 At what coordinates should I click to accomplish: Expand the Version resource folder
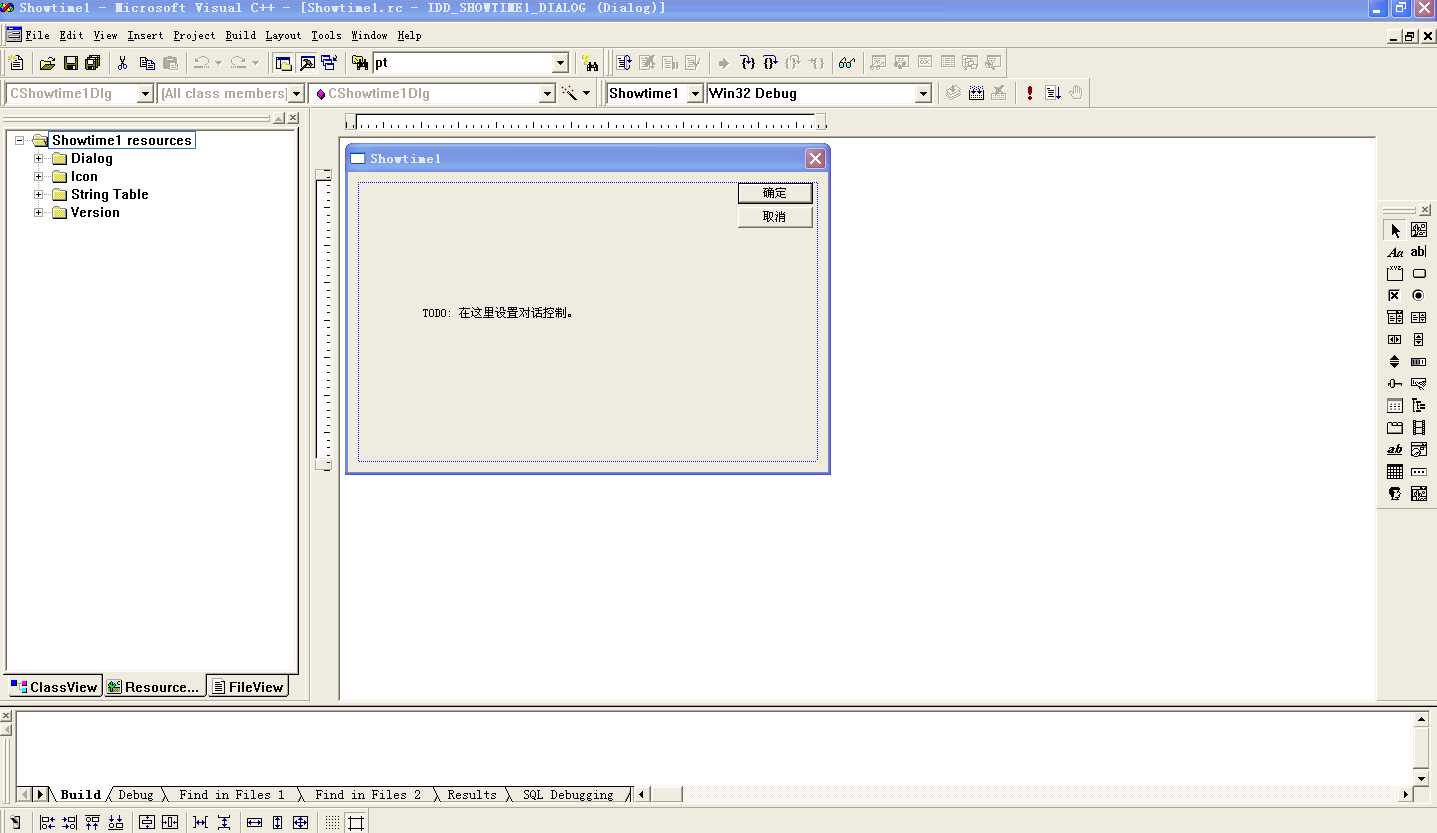(x=39, y=212)
